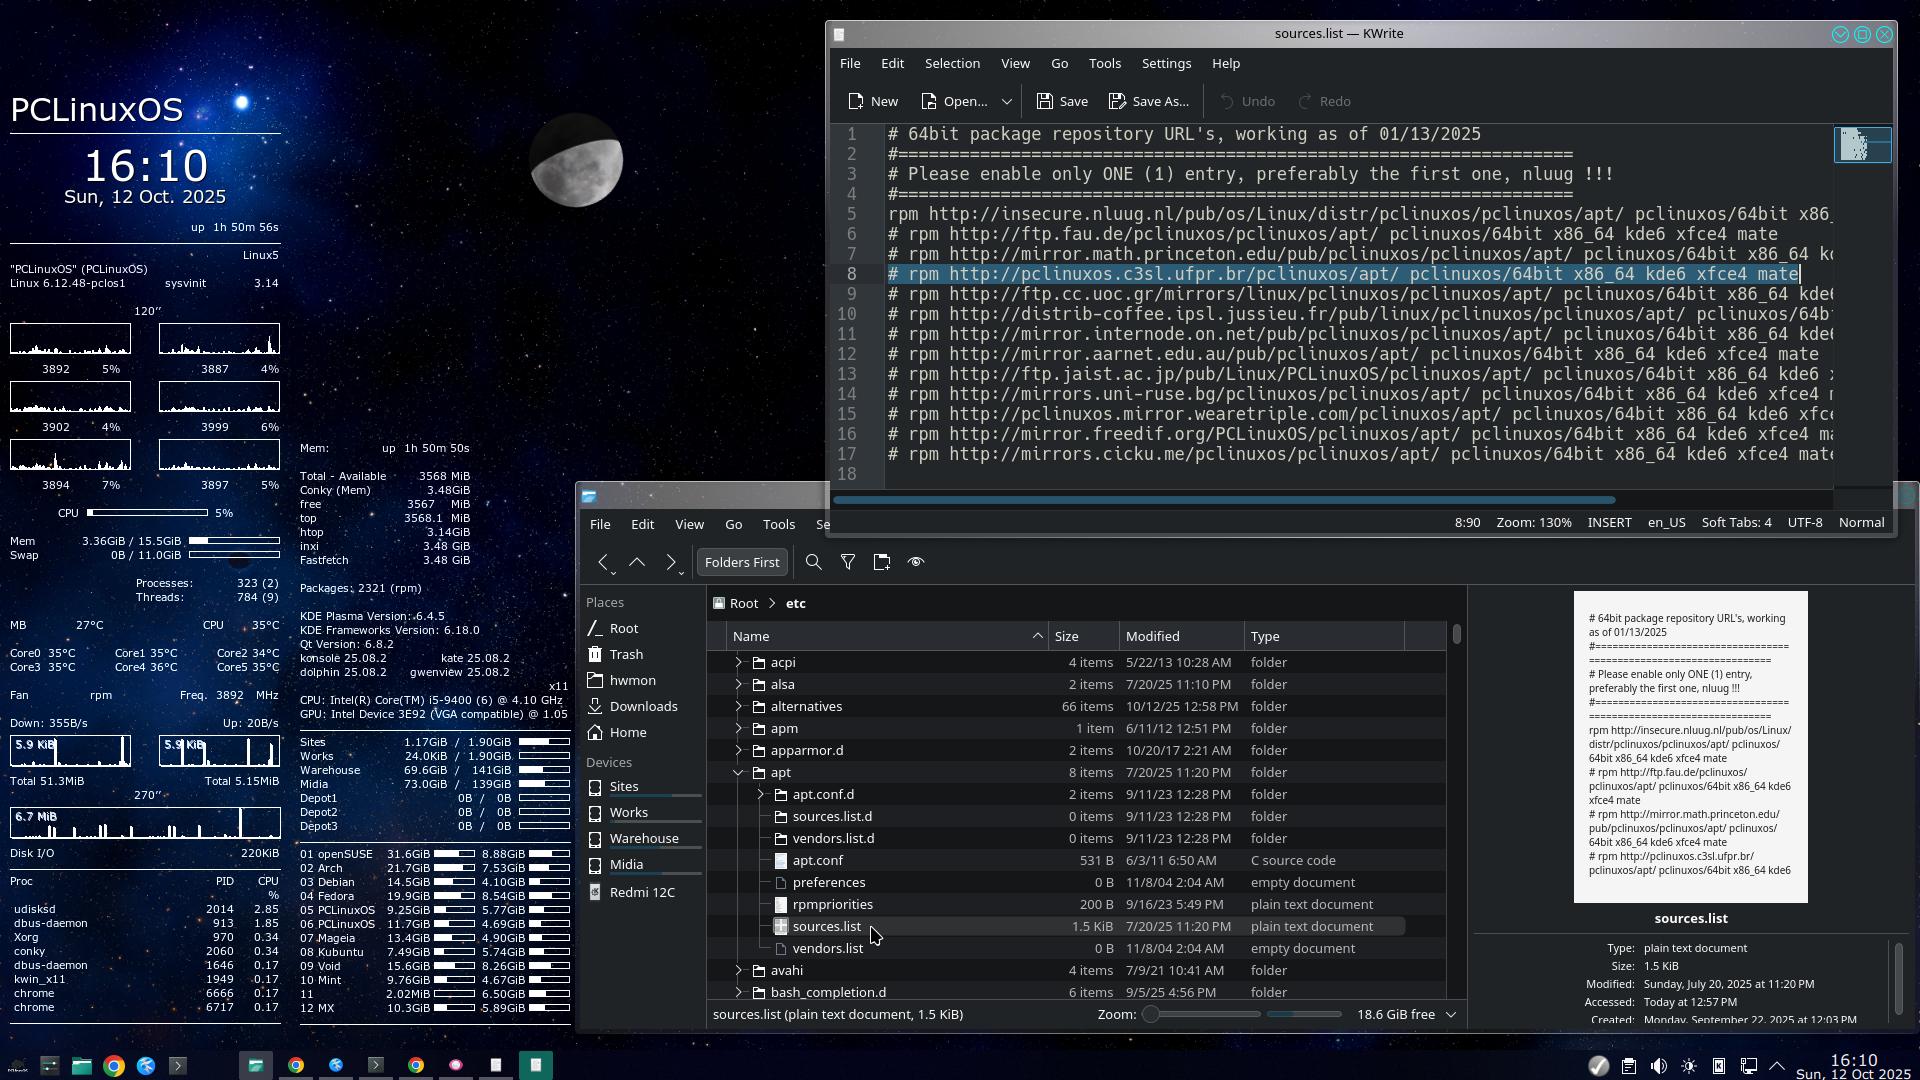Click the New document button in KWrite

pyautogui.click(x=872, y=101)
